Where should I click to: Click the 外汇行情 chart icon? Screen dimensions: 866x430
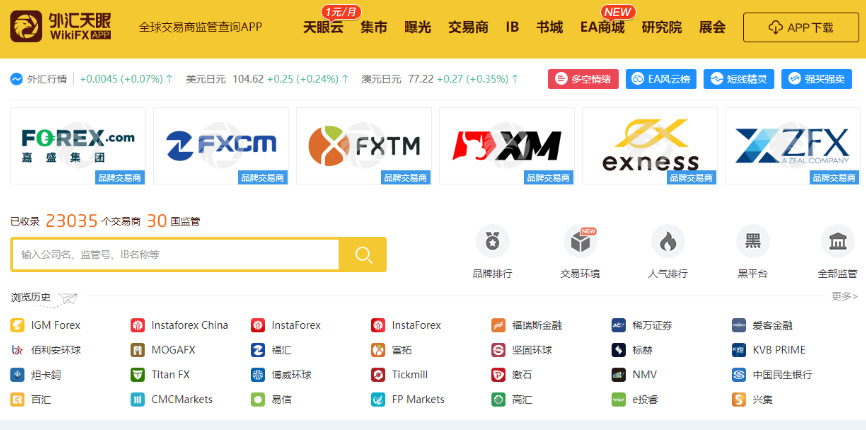[17, 79]
